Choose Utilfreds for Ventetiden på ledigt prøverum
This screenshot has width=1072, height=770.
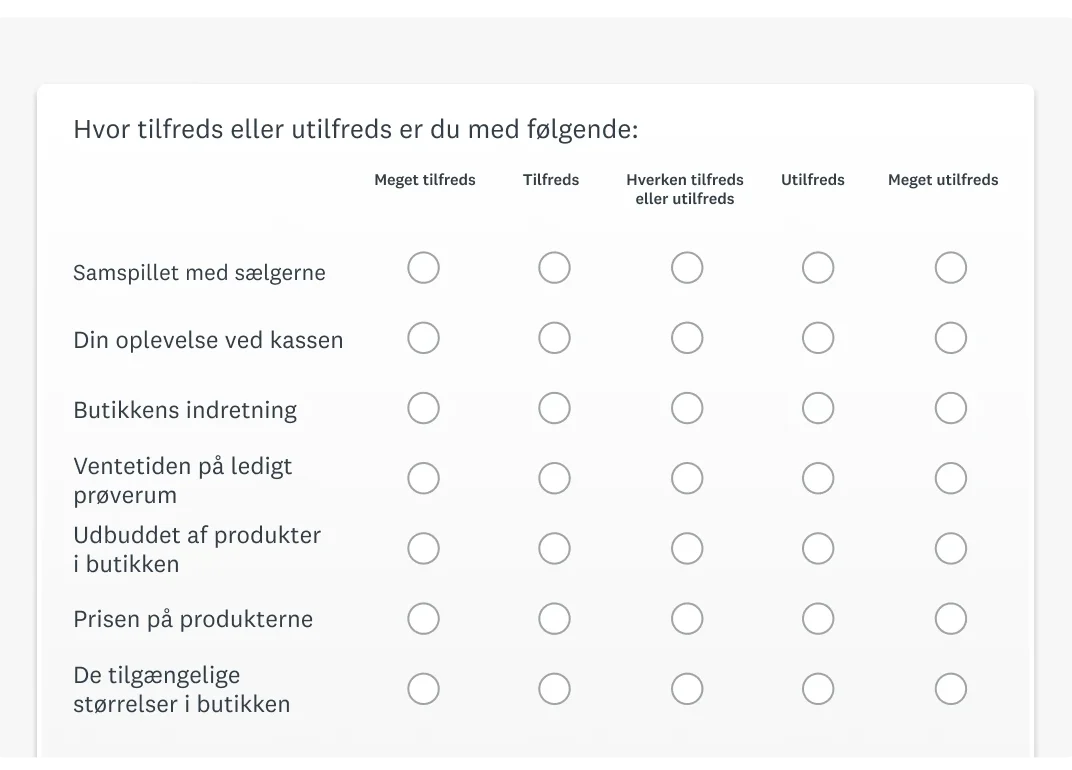point(818,478)
